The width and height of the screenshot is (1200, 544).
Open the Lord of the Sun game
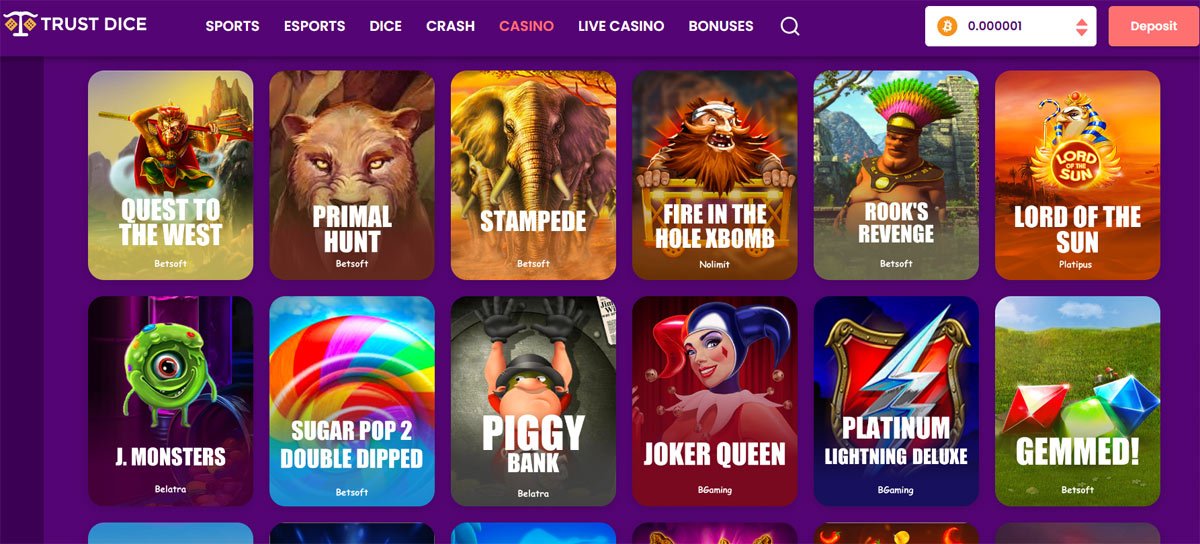(x=1077, y=175)
